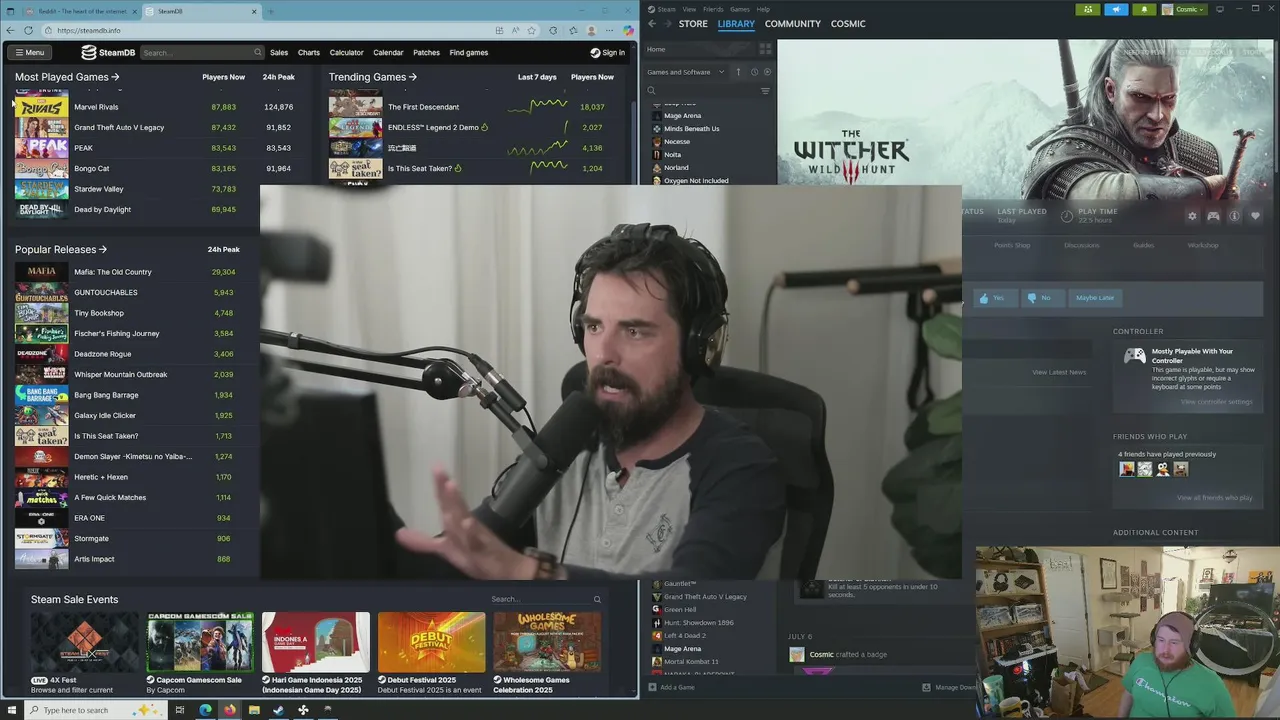Toggle the recent activity clock filter
The width and height of the screenshot is (1280, 720).
pos(754,72)
